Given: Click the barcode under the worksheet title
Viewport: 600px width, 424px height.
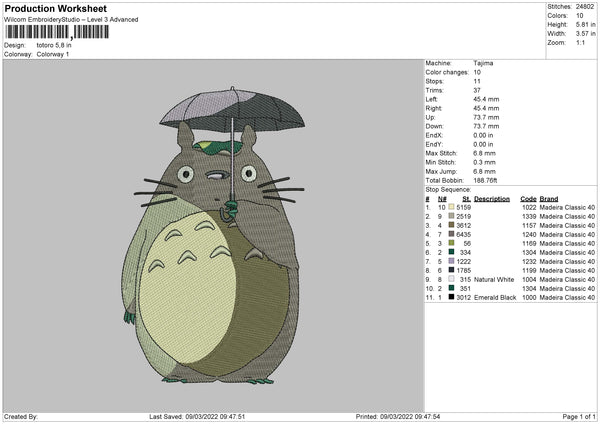Looking at the screenshot, I should coord(57,32).
